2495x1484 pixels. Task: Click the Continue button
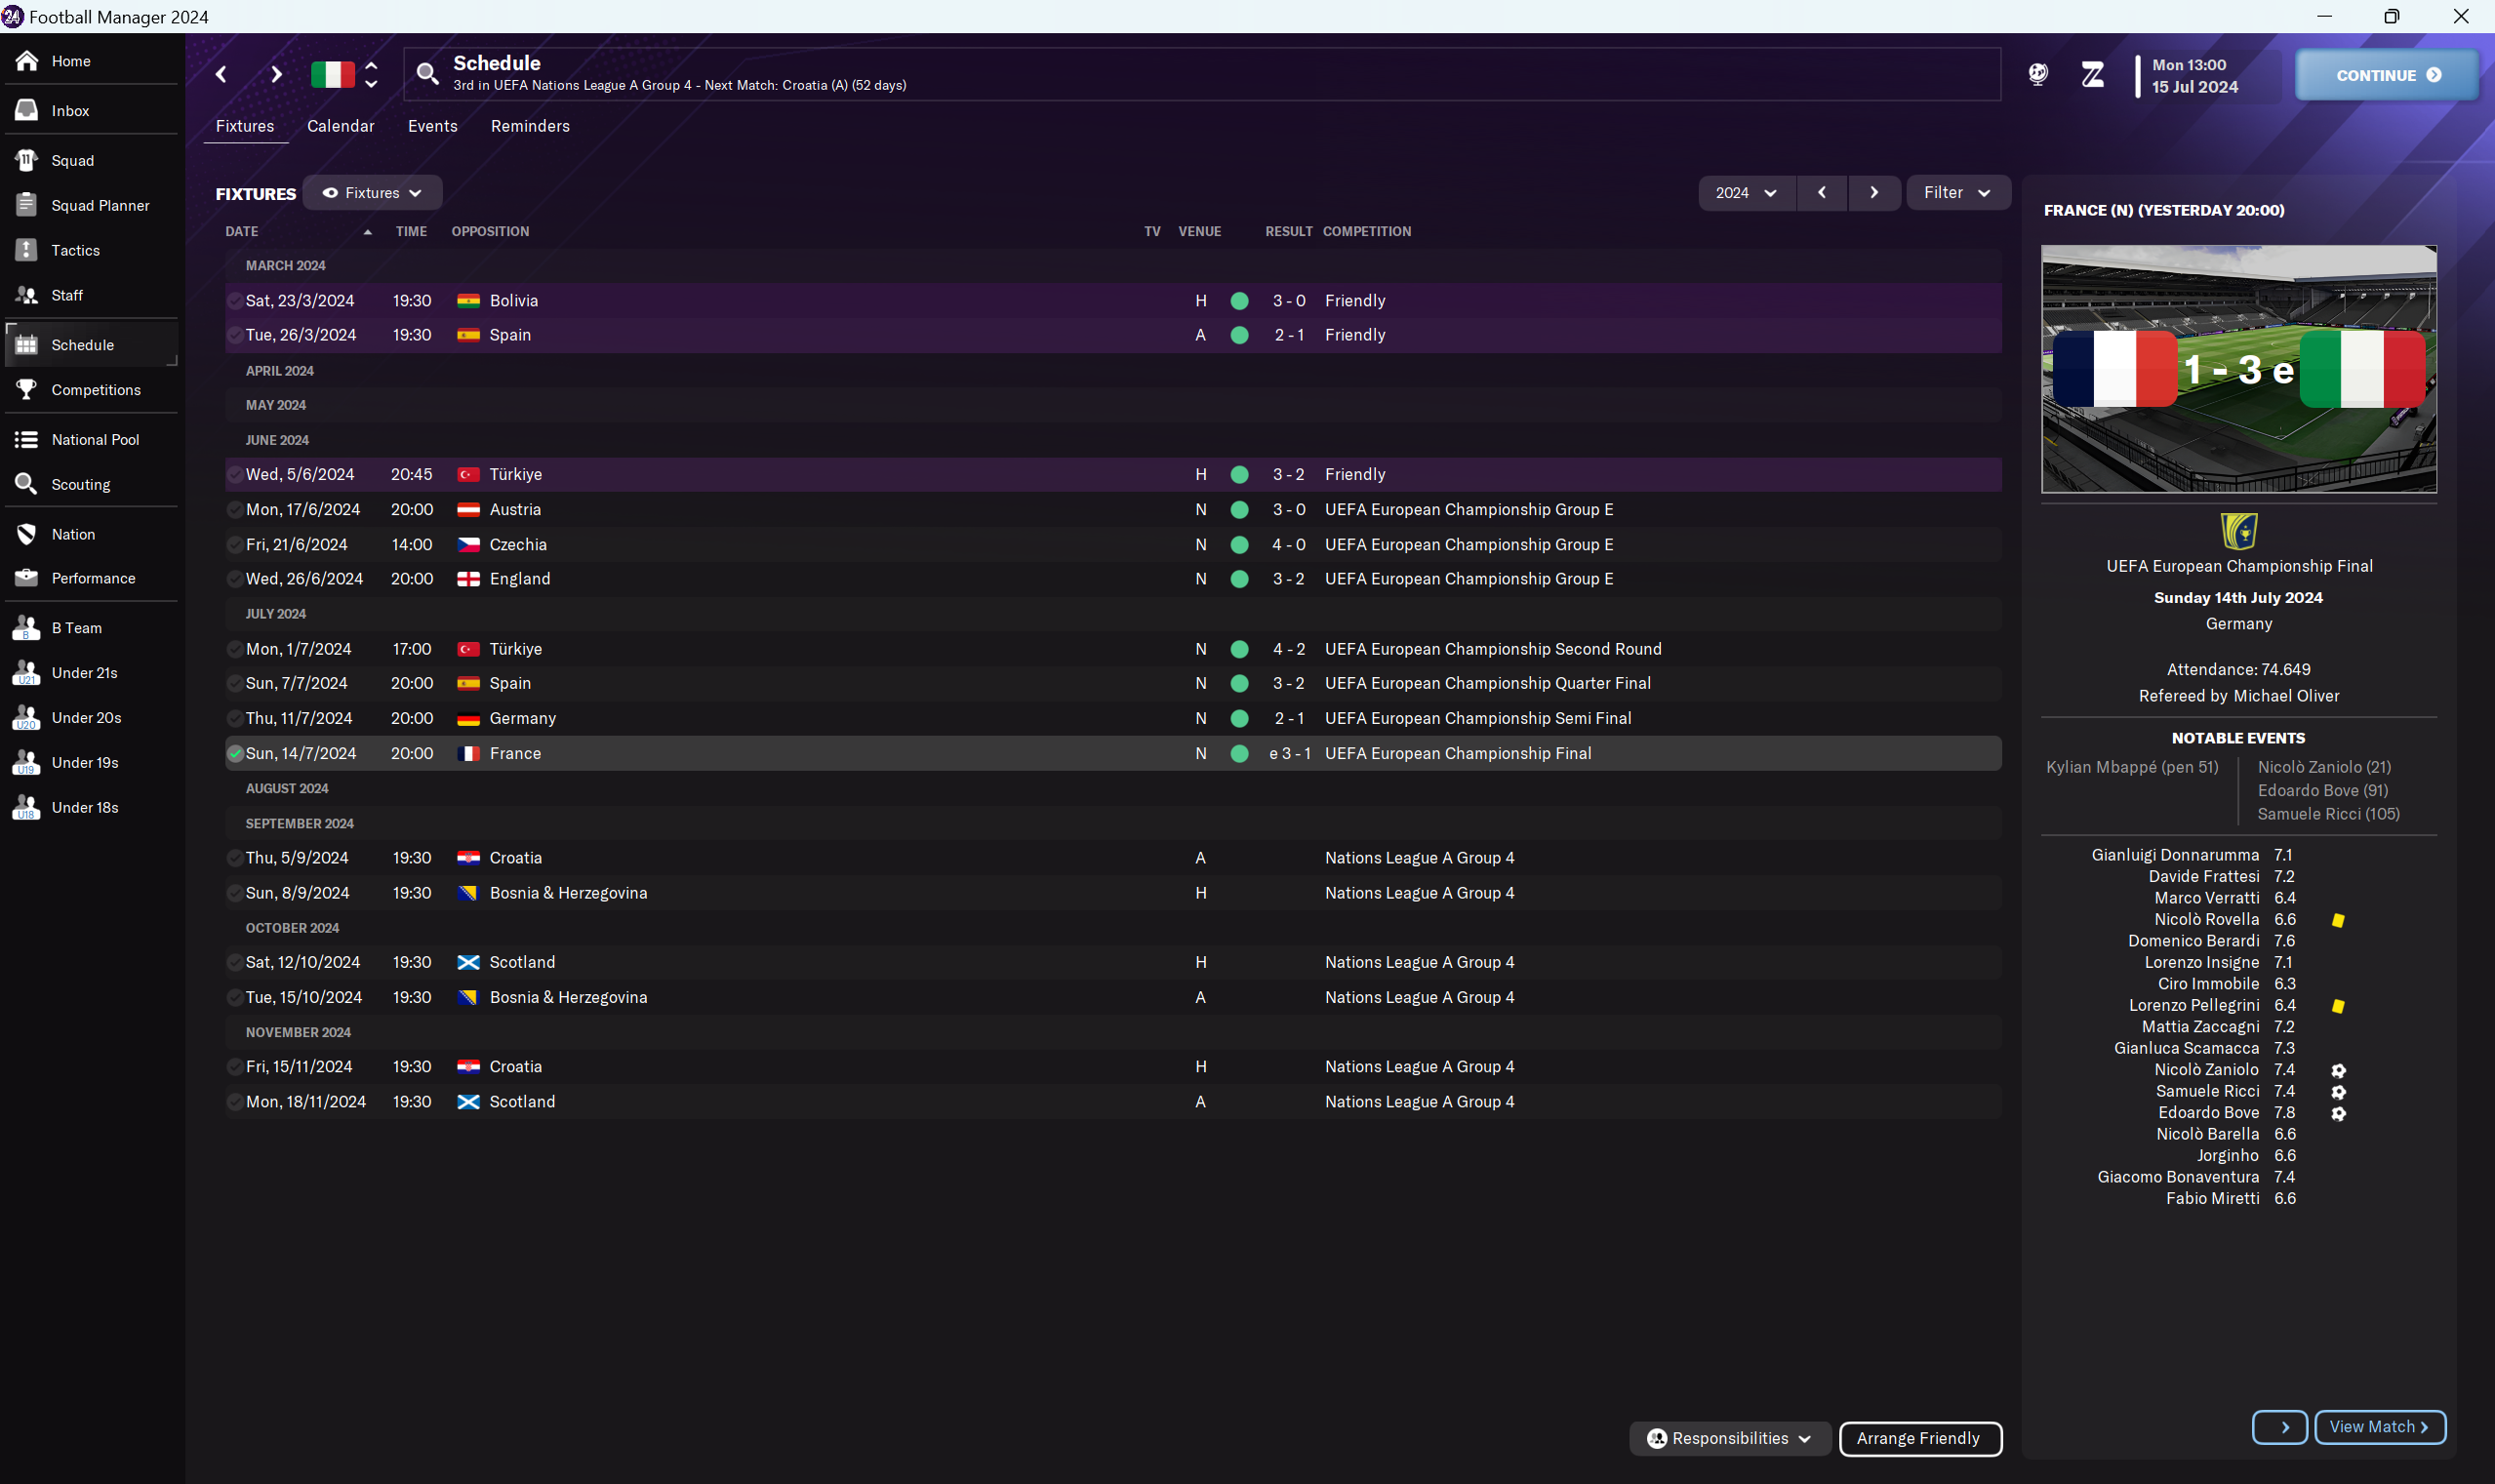pos(2387,75)
